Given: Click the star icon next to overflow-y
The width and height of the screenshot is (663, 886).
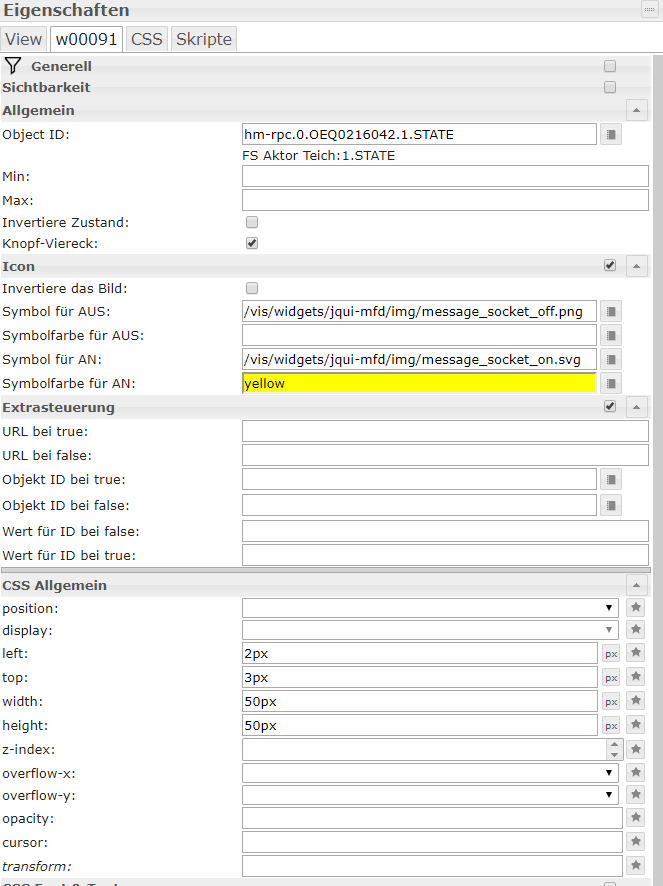Looking at the screenshot, I should pyautogui.click(x=636, y=794).
